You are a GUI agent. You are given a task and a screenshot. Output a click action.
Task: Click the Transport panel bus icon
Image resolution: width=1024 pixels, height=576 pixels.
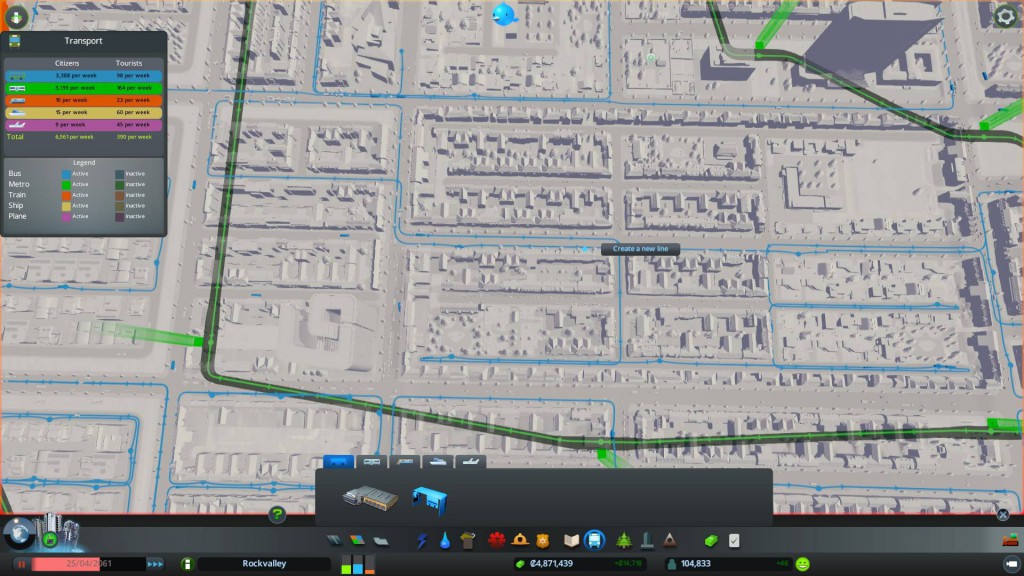(14, 41)
